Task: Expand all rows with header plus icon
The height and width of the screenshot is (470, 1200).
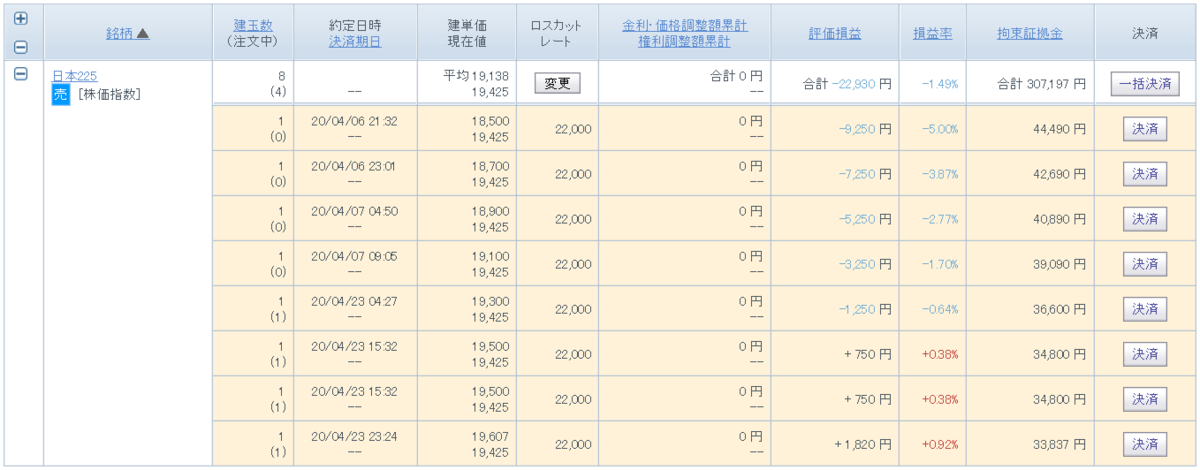Action: (x=21, y=18)
